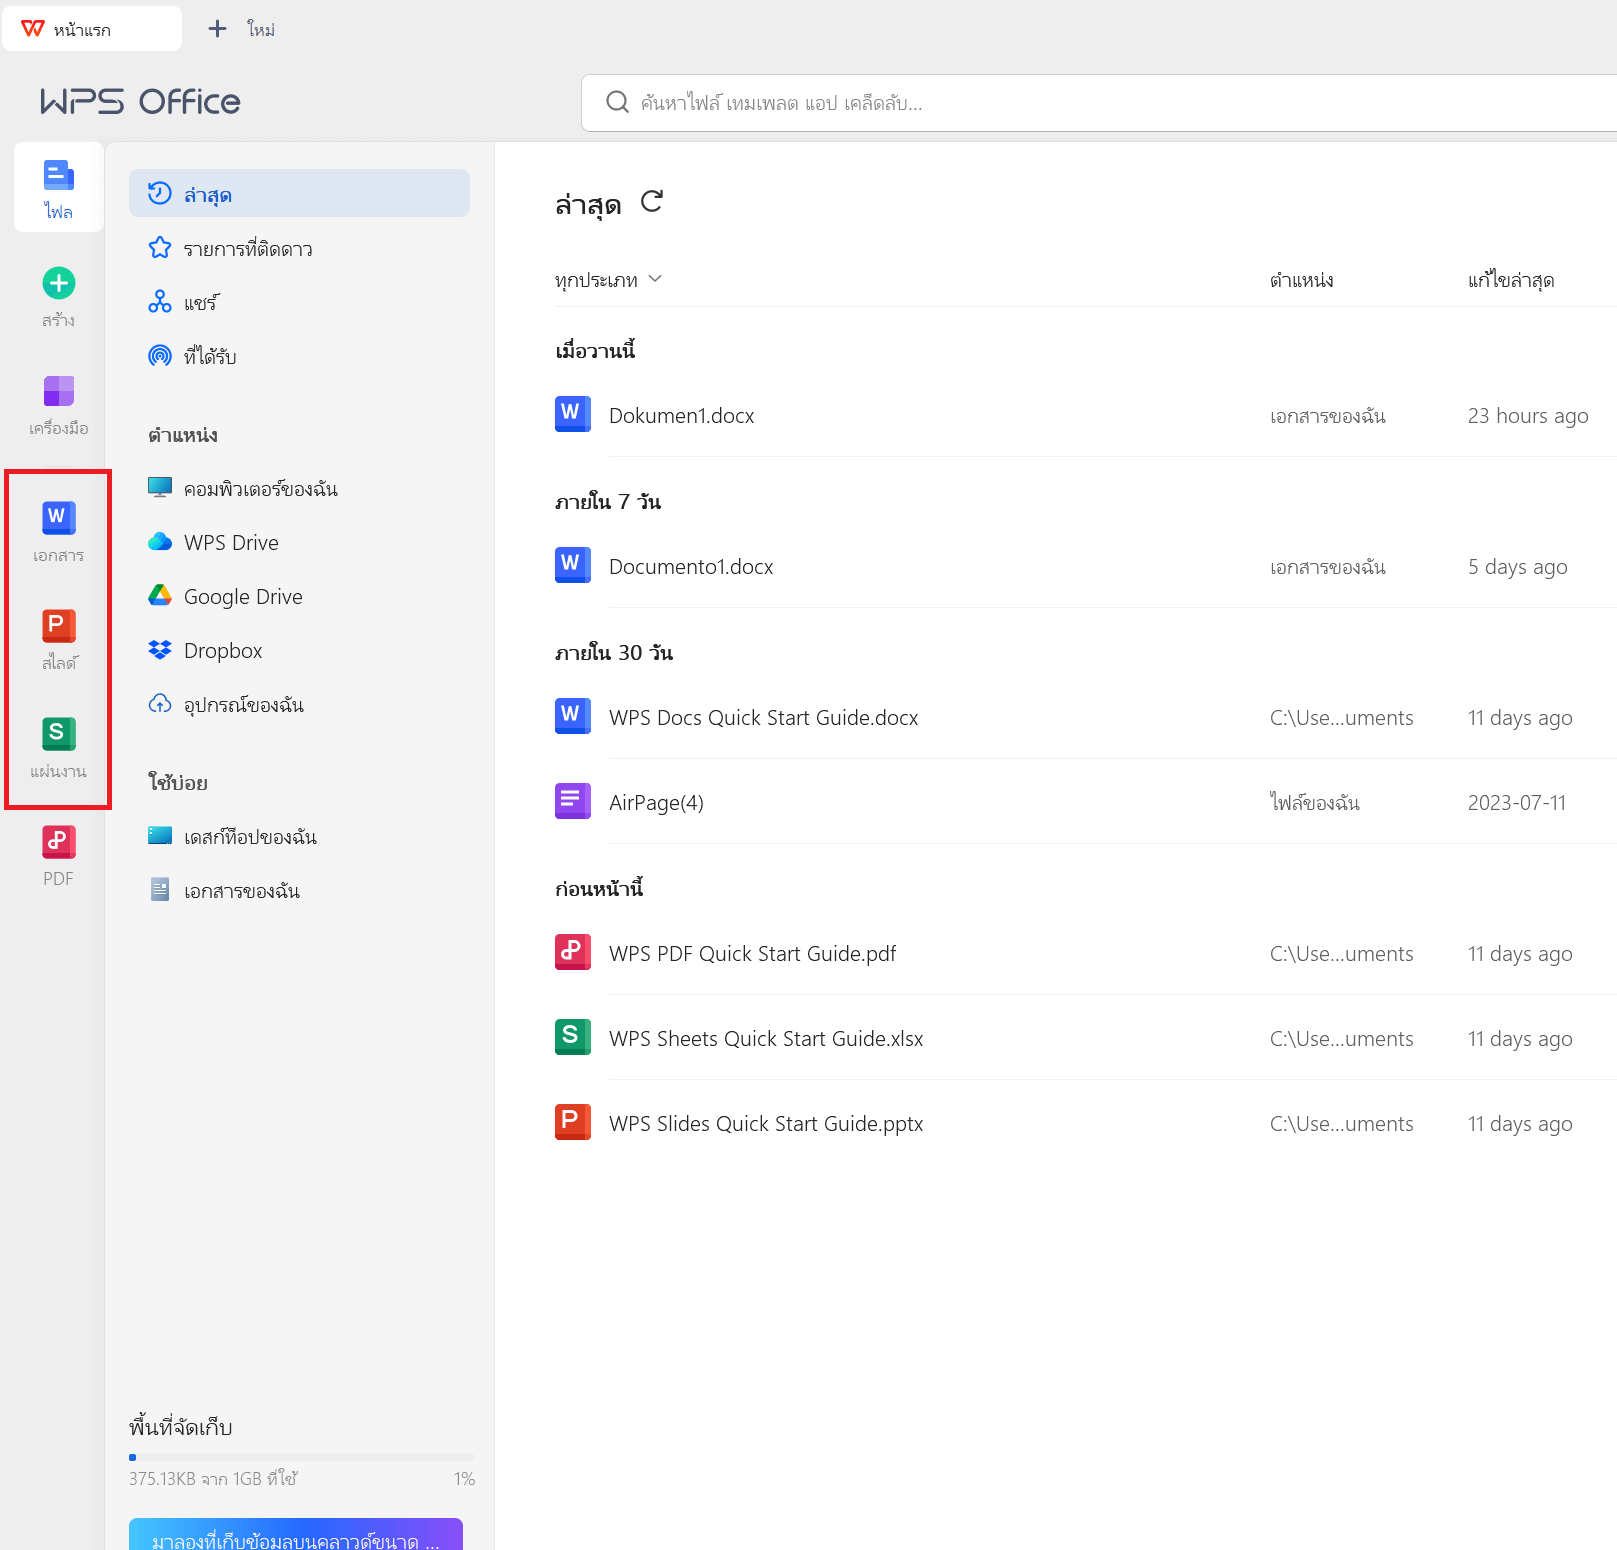Click the refresh icon next to ล่าสุด heading
The image size is (1617, 1550).
[652, 202]
